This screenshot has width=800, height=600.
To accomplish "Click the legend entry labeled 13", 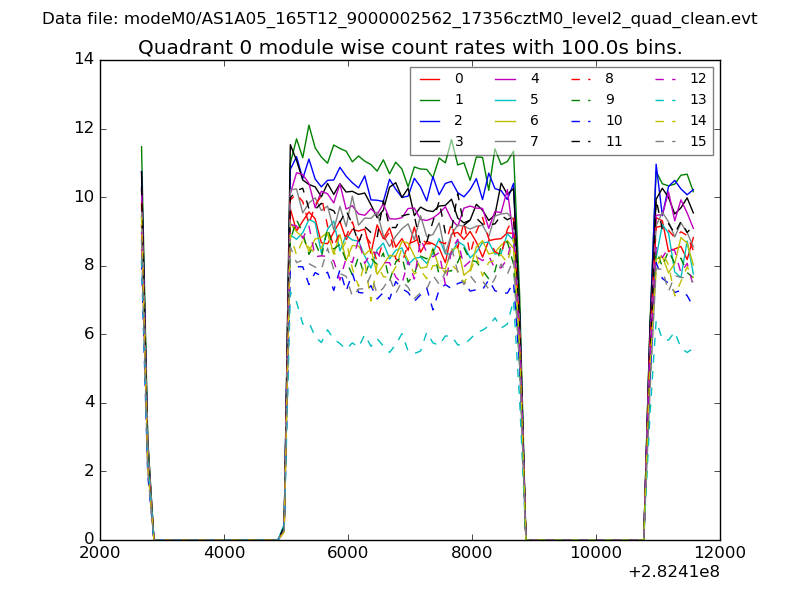I will click(698, 99).
